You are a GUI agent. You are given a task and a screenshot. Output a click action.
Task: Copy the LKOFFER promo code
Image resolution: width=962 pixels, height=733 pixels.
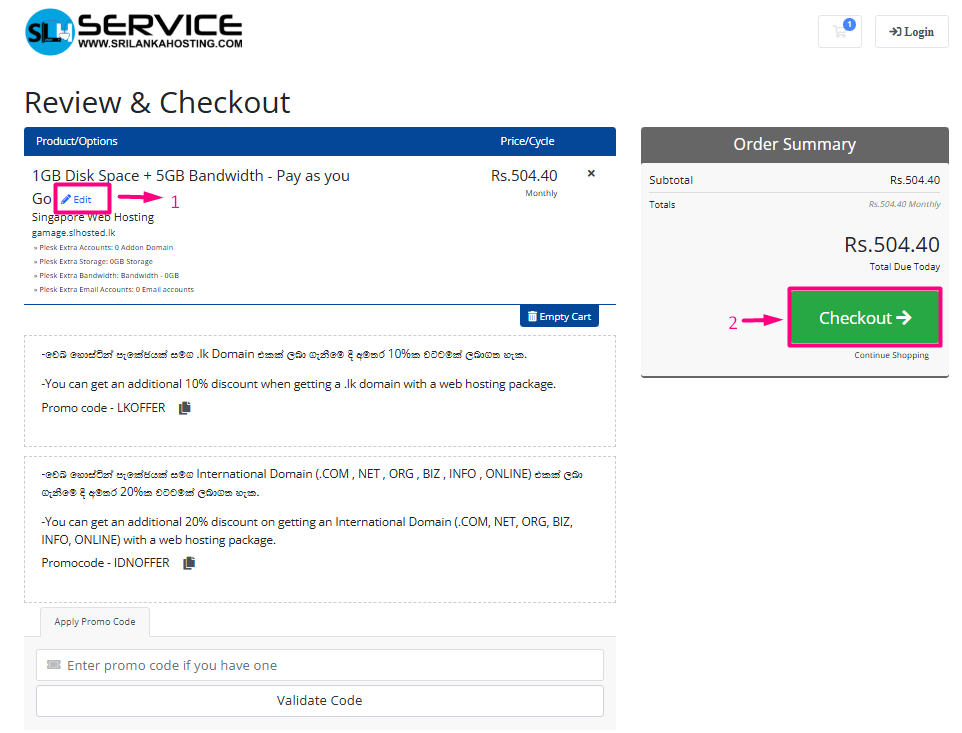point(184,408)
